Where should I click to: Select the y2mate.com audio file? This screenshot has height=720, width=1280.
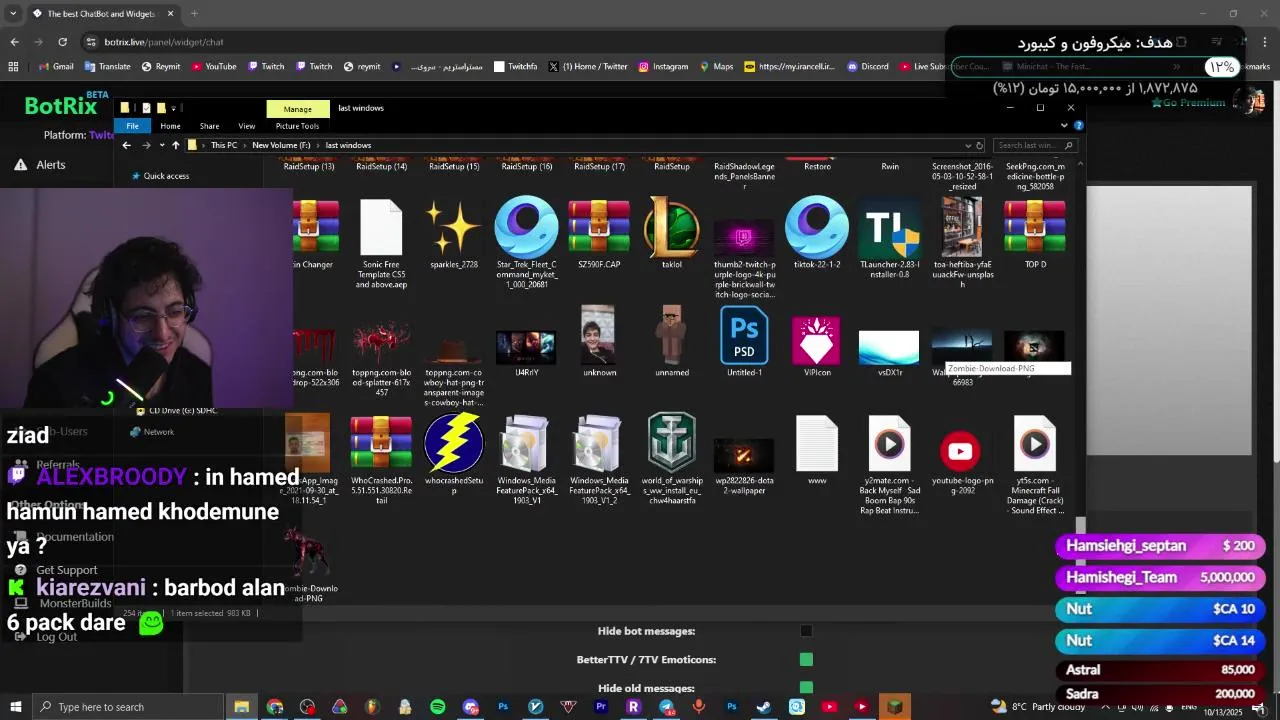(889, 465)
